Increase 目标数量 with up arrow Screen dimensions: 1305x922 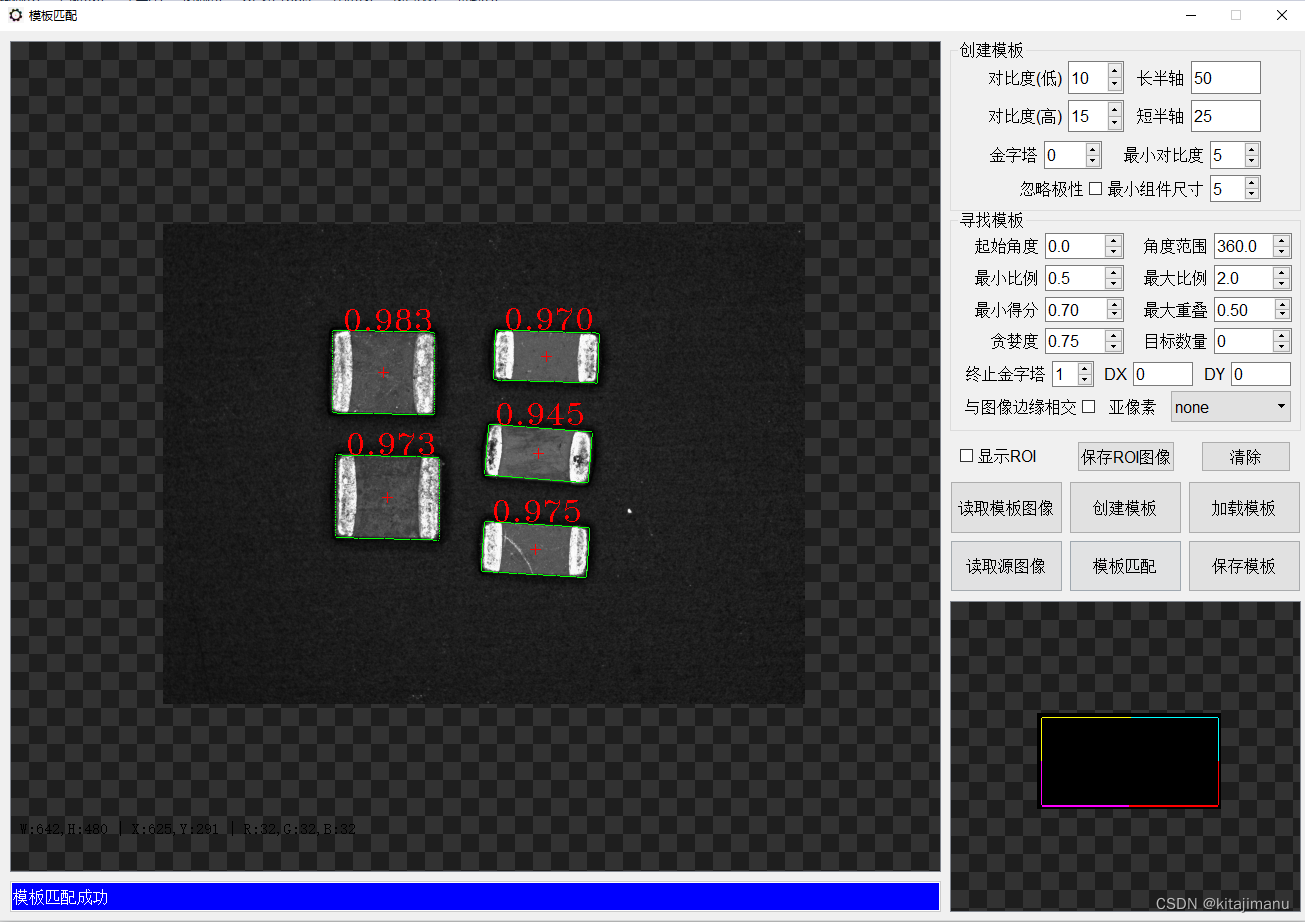1283,335
